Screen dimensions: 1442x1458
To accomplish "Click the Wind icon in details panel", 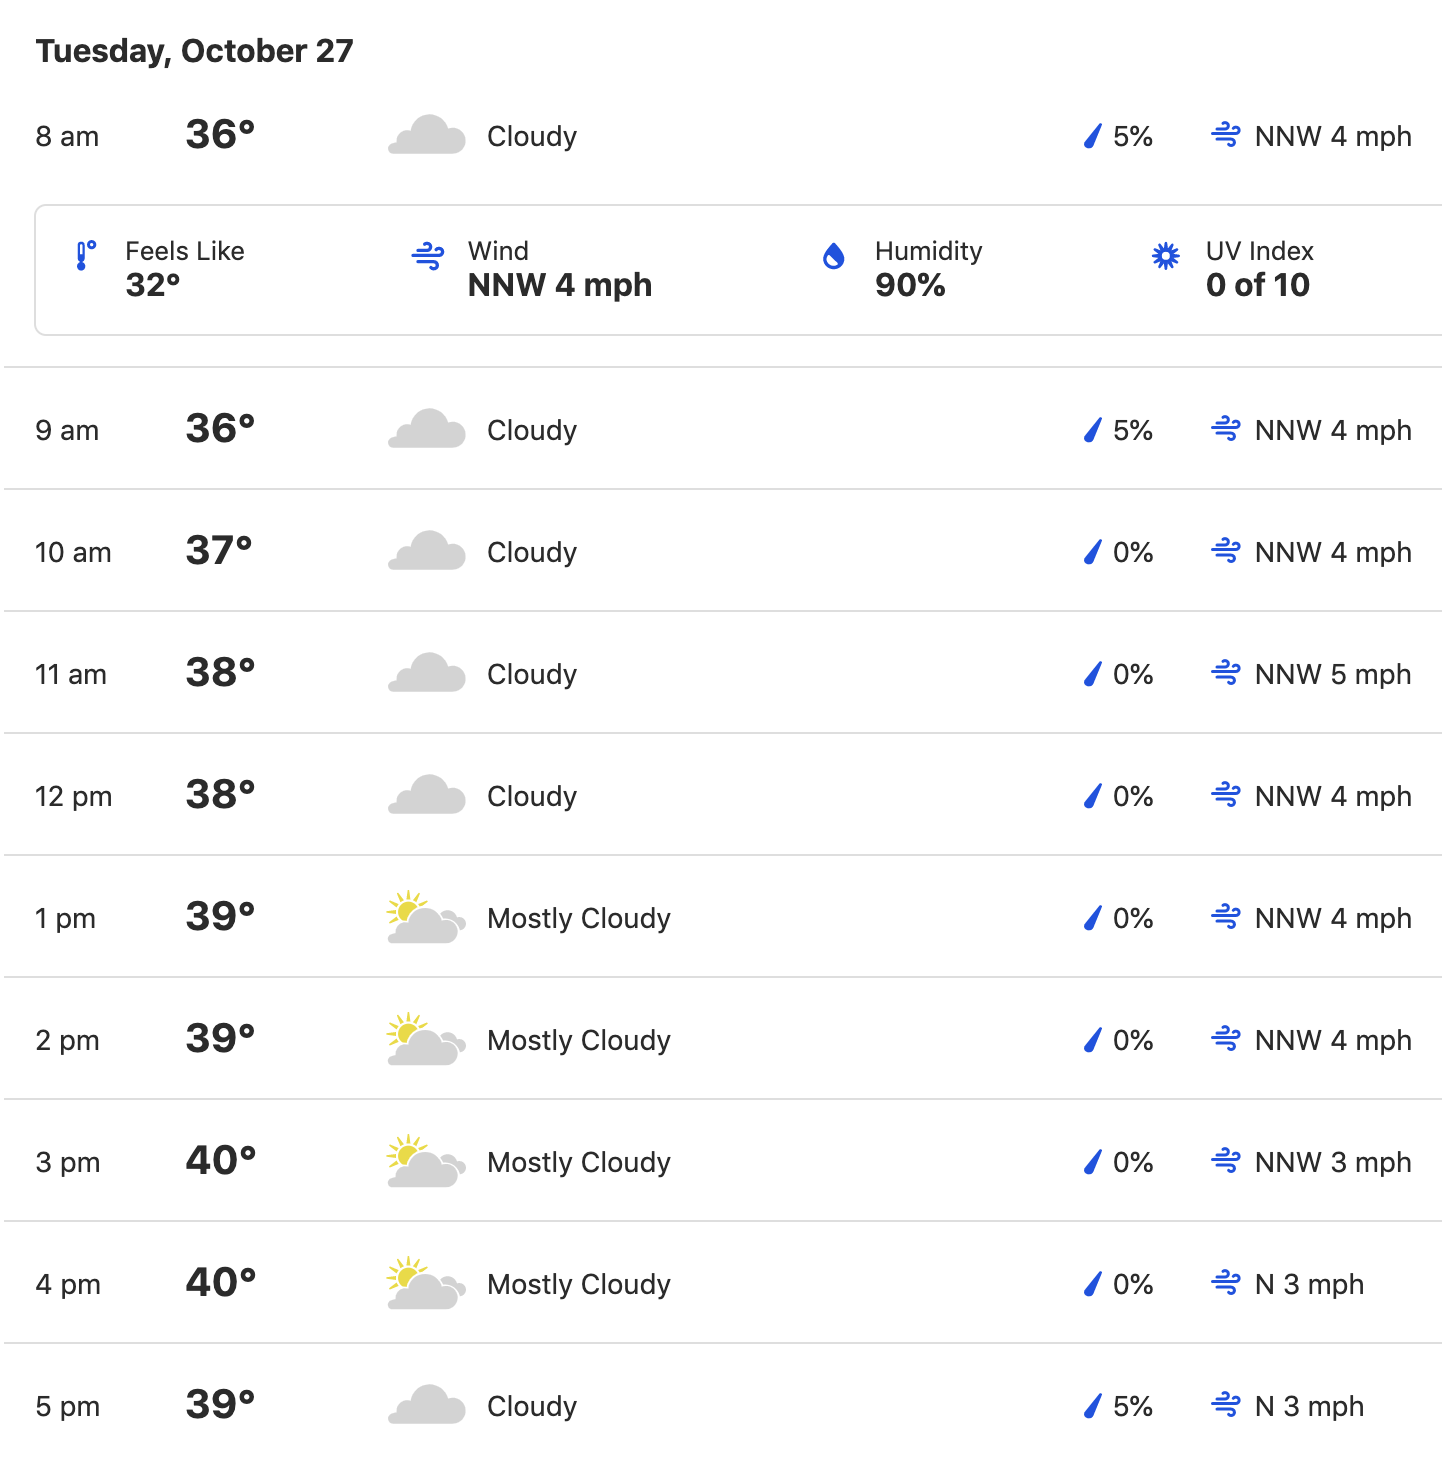I will [x=428, y=256].
